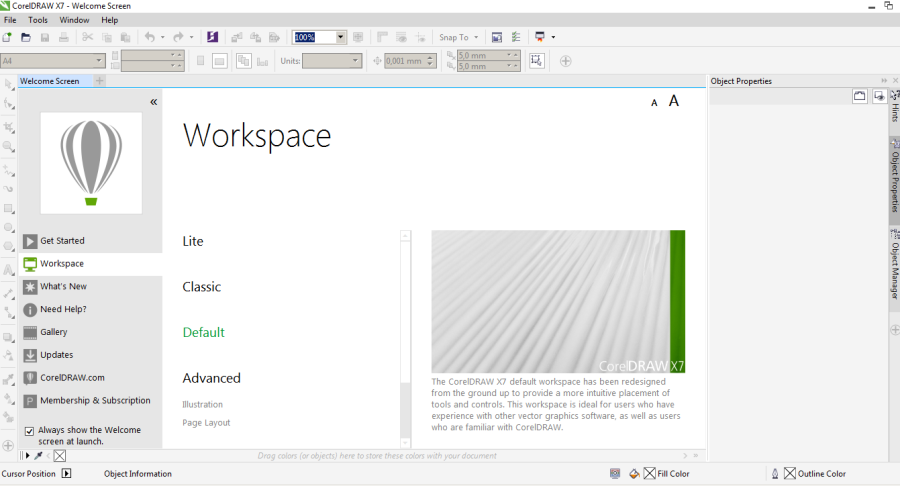Screen dimensions: 900x486
Task: Click the Paste clipboard icon
Action: coord(125,37)
